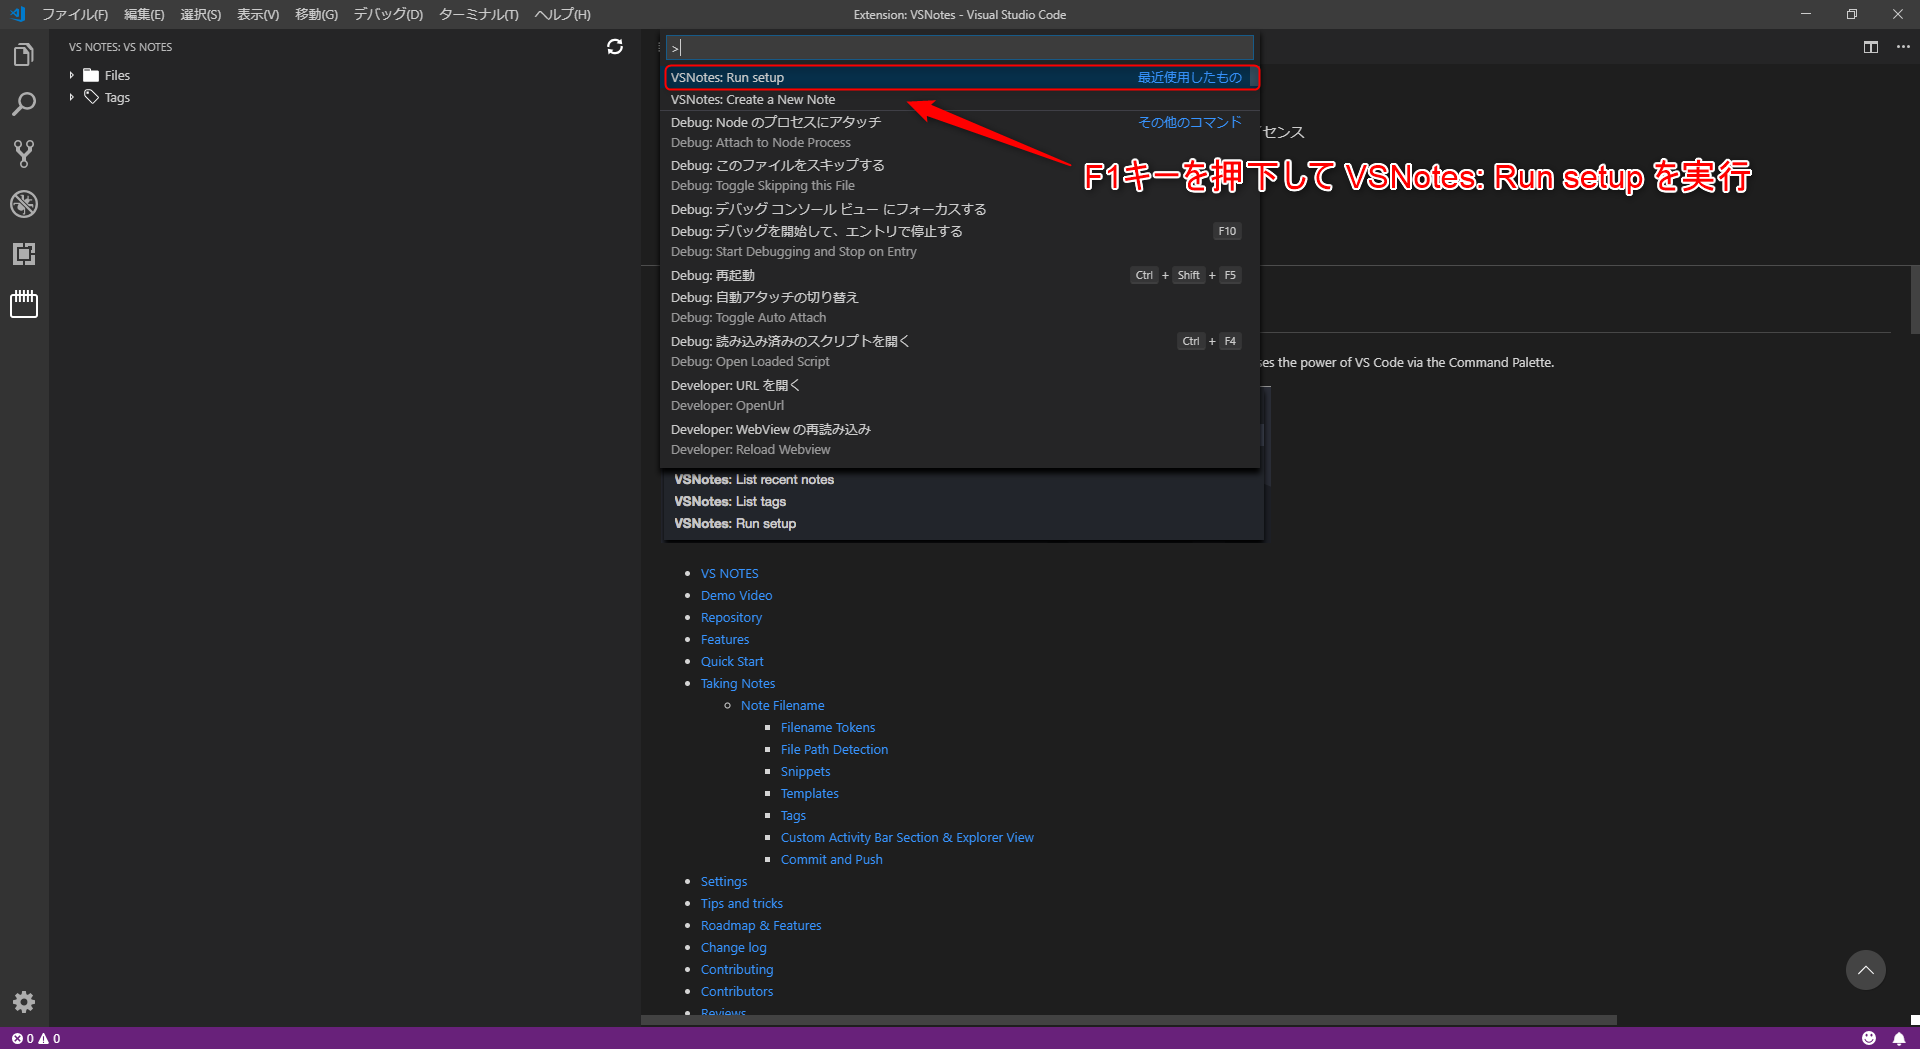This screenshot has height=1049, width=1920.
Task: Open the 'Change log' link
Action: point(734,947)
